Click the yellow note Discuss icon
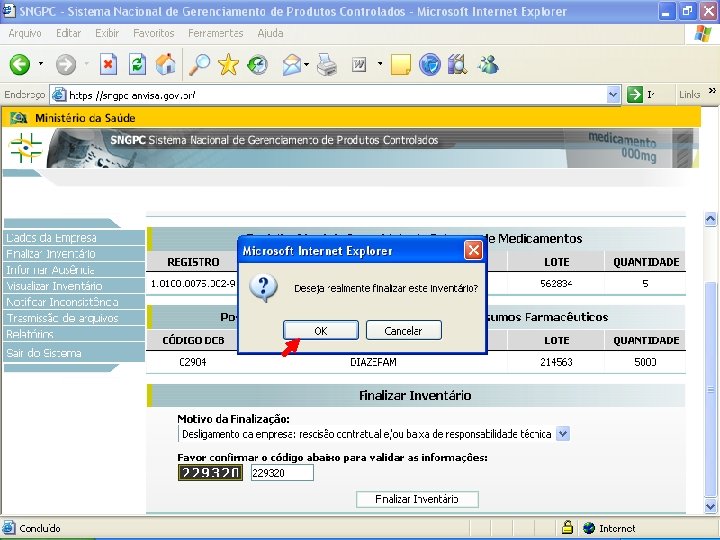 (x=400, y=64)
